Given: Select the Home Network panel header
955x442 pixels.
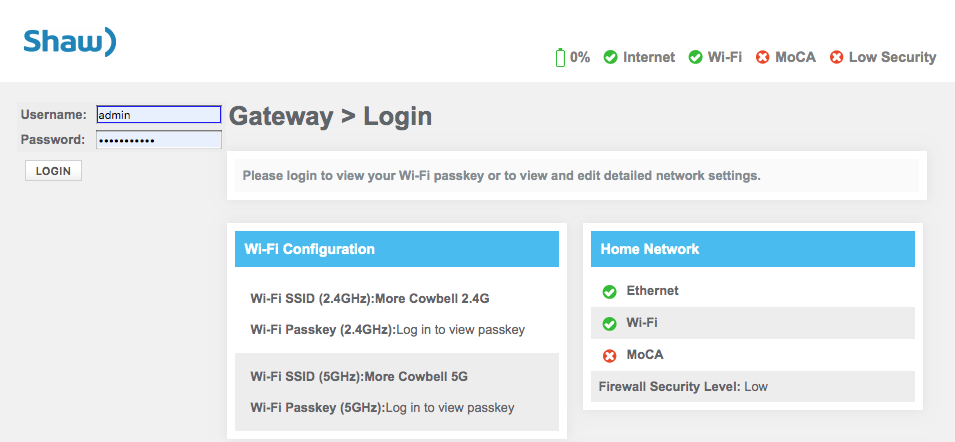Looking at the screenshot, I should pos(753,249).
